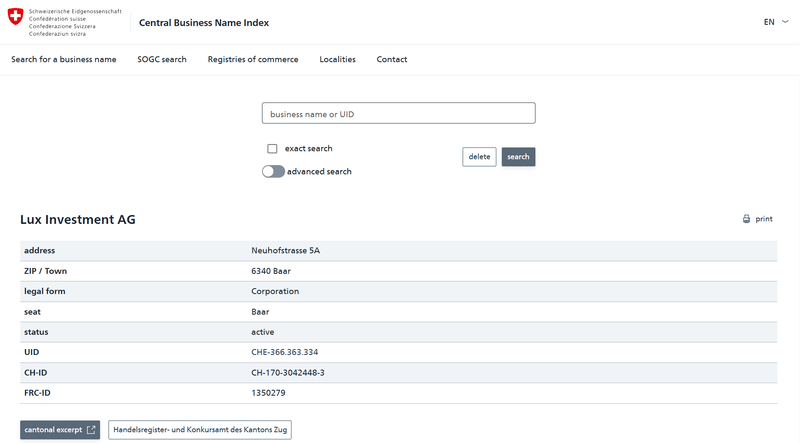Click the external link icon on cantonal excerpt
This screenshot has width=800, height=444.
pos(91,430)
